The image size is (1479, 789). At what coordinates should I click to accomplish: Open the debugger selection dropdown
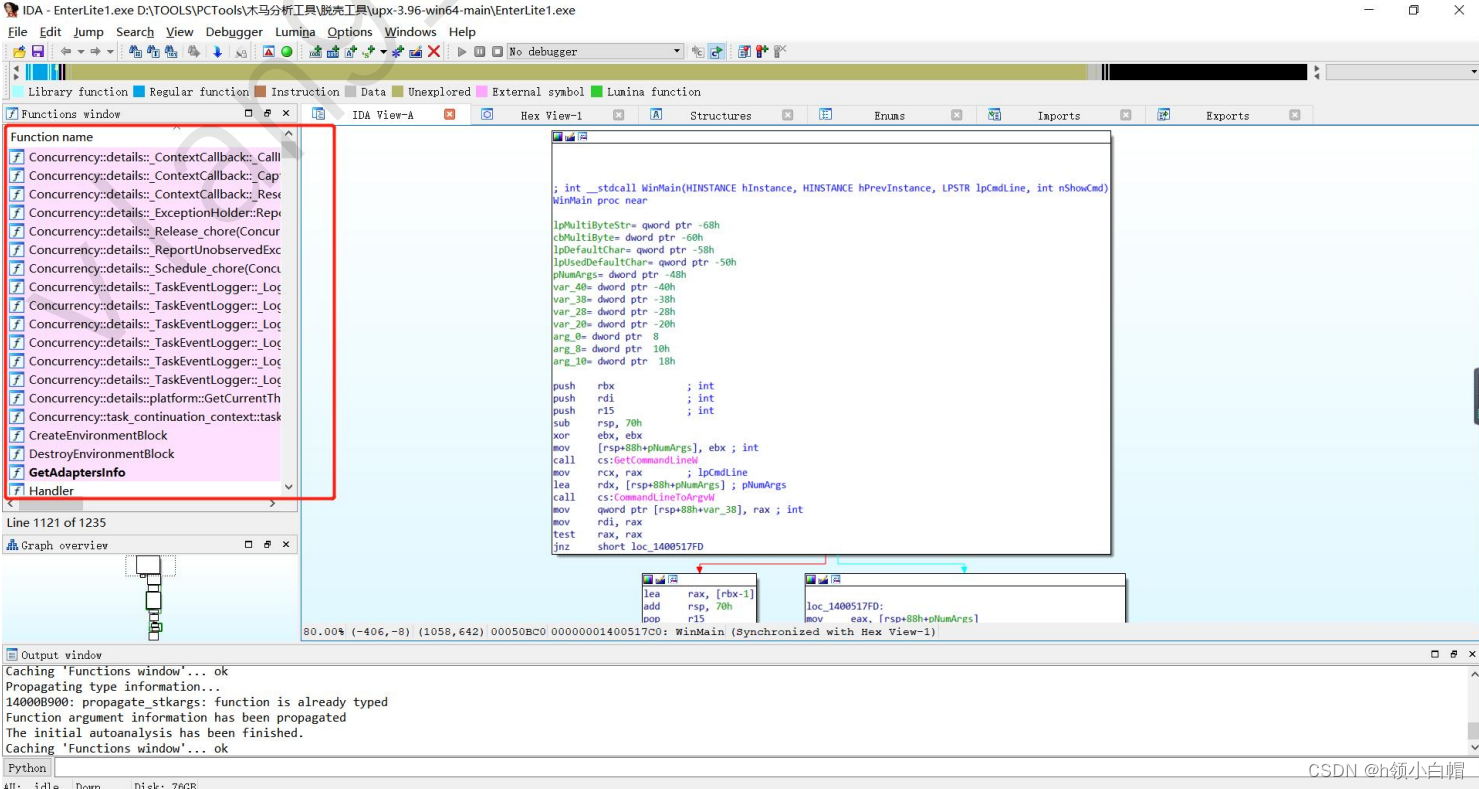[x=677, y=52]
